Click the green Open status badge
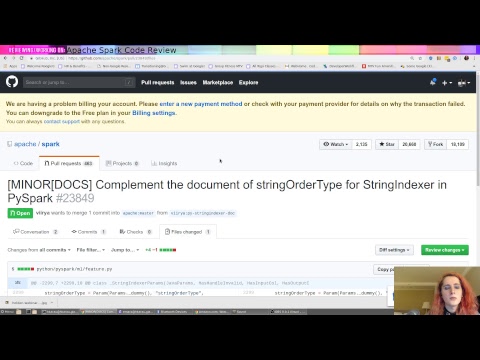Screen dimensions: 480x360 20,213
